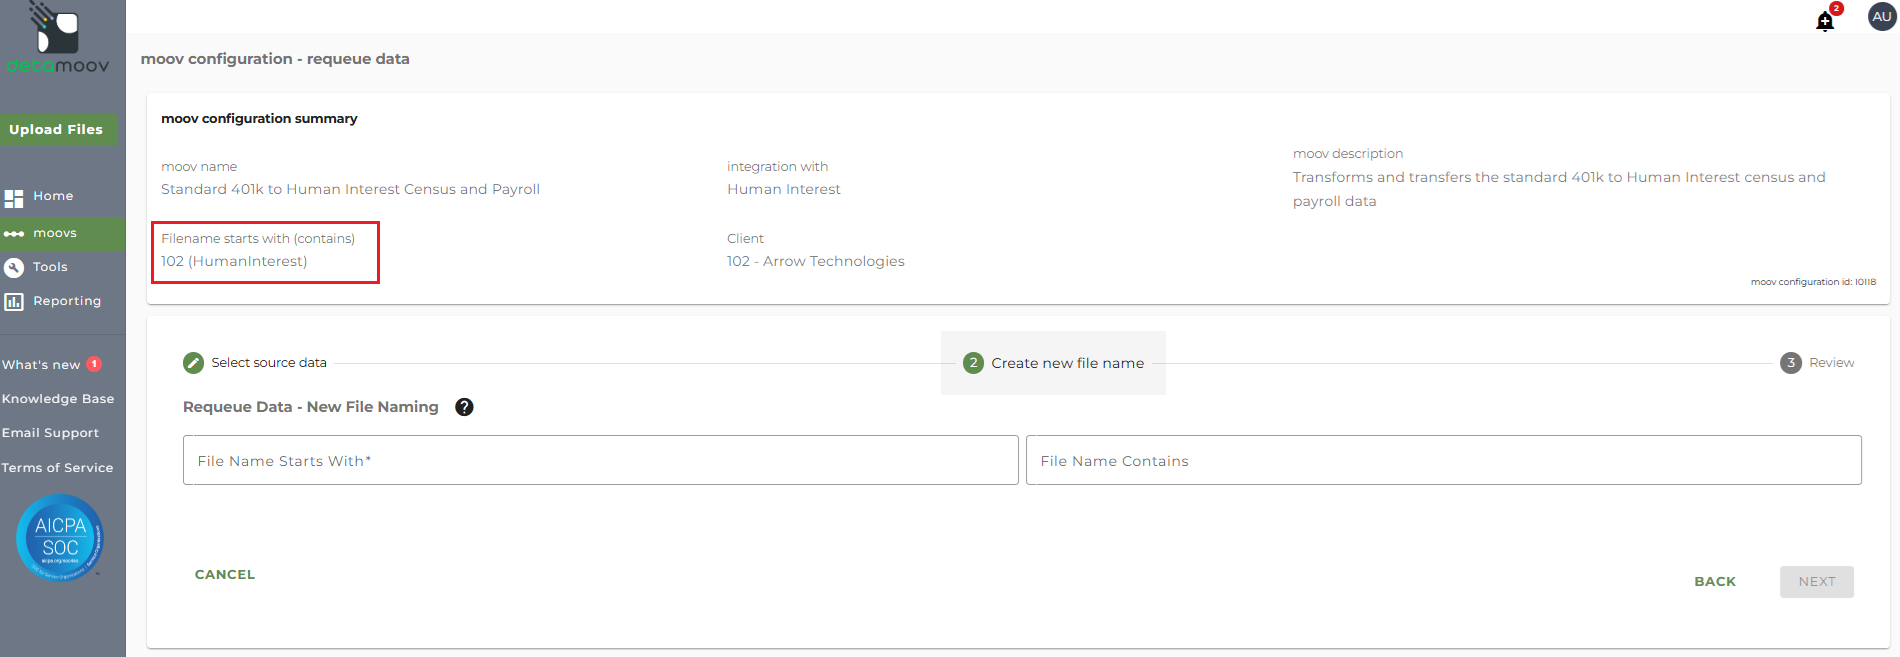The width and height of the screenshot is (1900, 657).
Task: Click the moovs sidebar icon
Action: pos(14,234)
